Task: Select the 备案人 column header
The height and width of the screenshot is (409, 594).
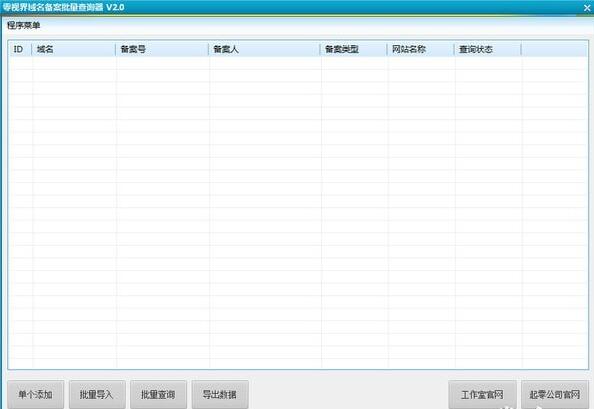Action: click(264, 49)
